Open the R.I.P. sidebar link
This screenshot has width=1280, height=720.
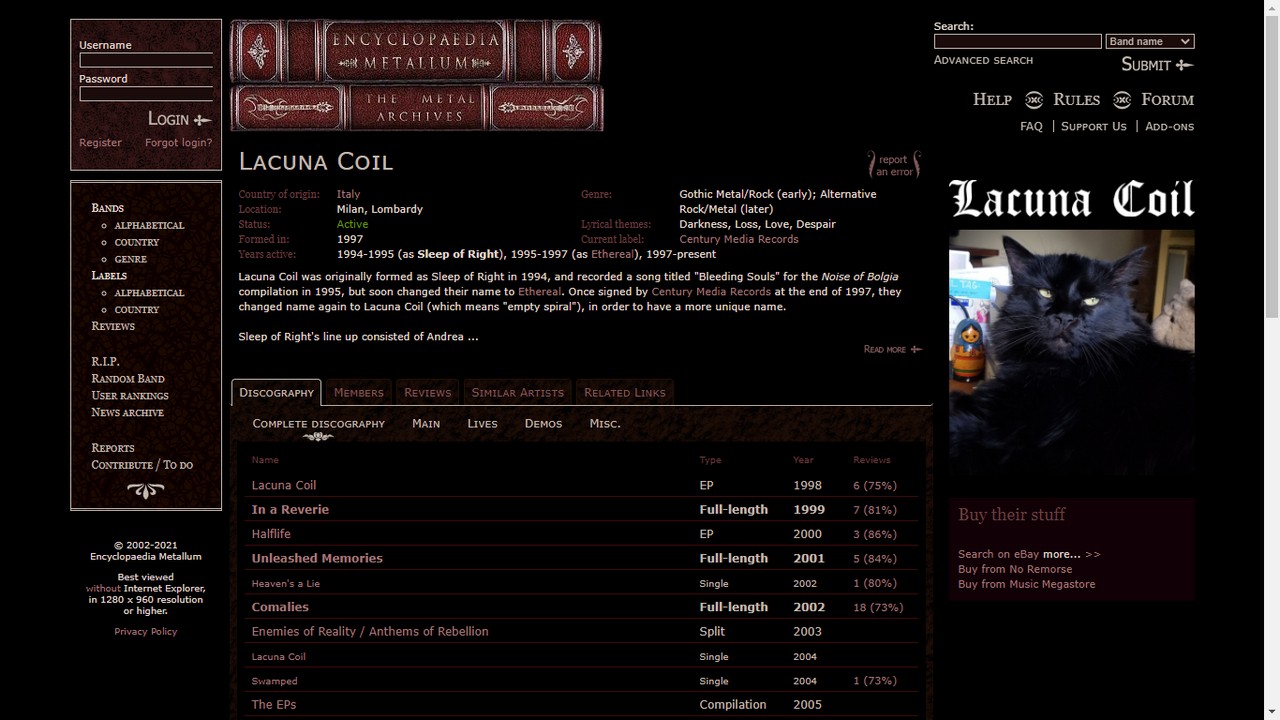[x=105, y=362]
